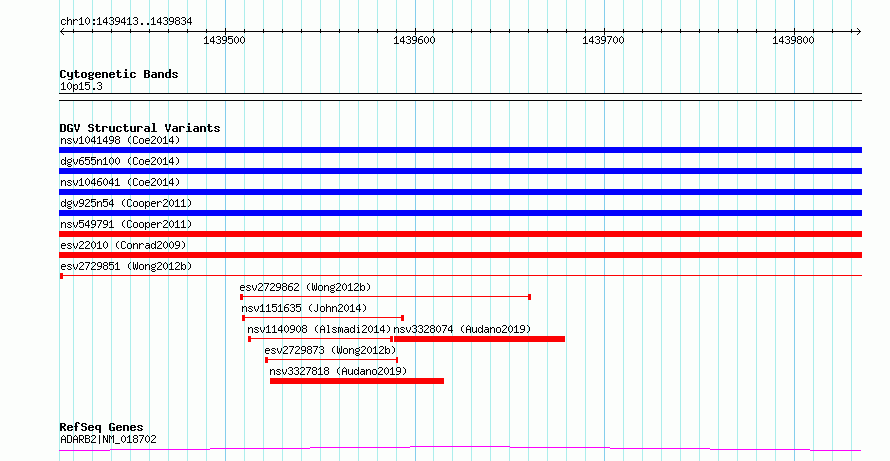Select the RefSeq Genes track heading
This screenshot has width=890, height=461.
(x=102, y=427)
